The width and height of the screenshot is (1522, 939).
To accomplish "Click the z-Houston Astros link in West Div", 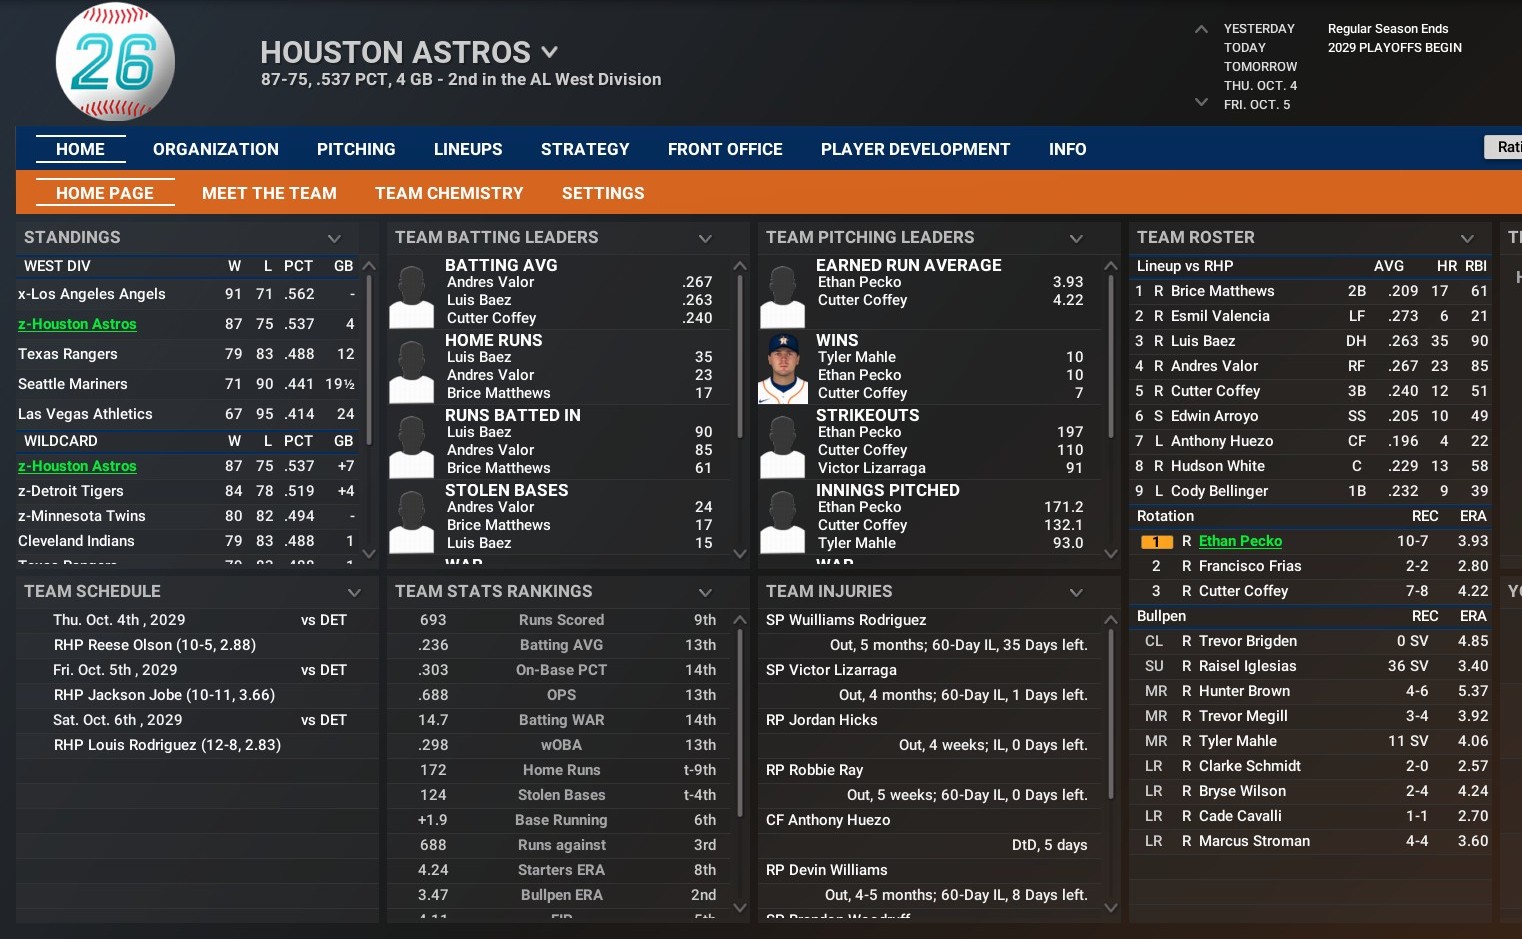I will (77, 324).
